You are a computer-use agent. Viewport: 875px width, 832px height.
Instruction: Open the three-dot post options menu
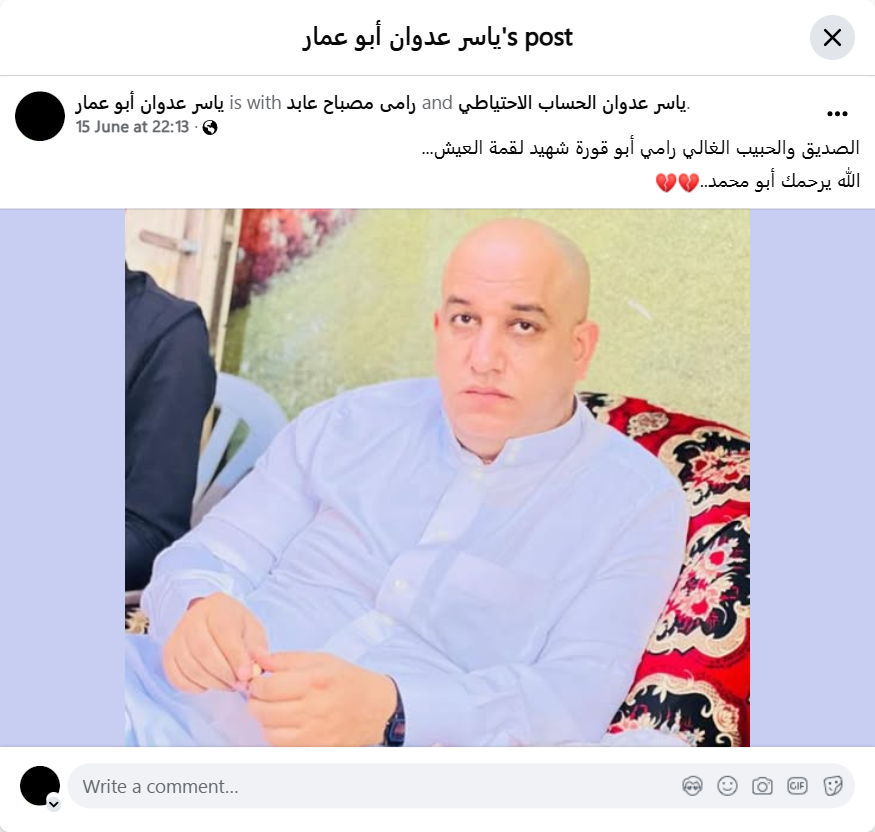point(837,114)
